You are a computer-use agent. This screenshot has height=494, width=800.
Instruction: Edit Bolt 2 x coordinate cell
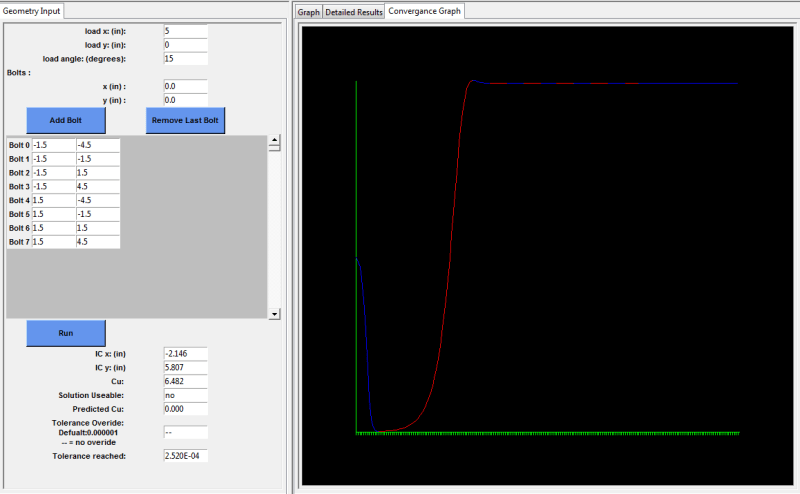point(54,172)
